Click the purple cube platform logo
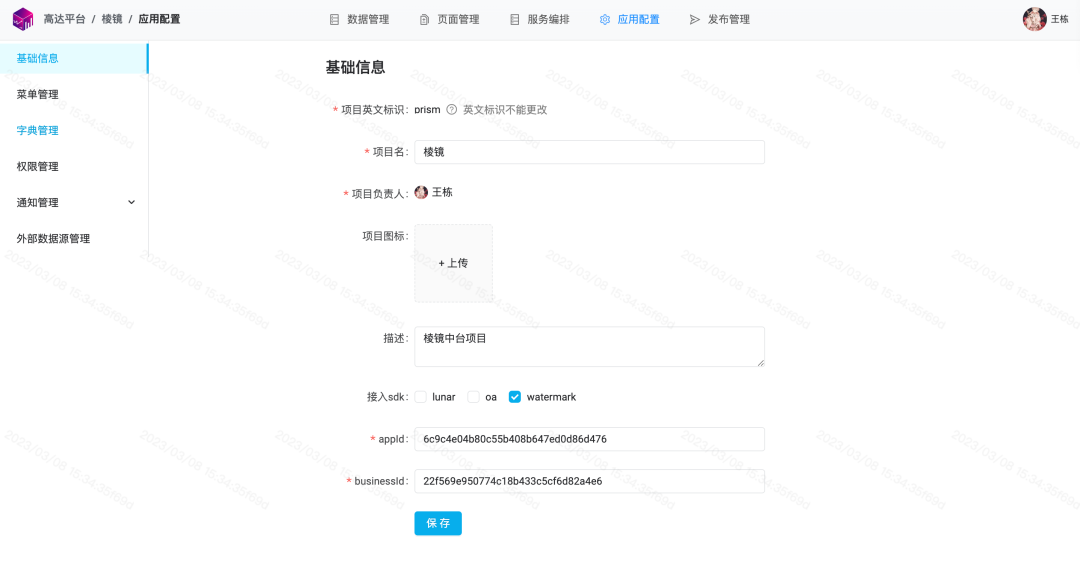Image resolution: width=1080 pixels, height=588 pixels. click(x=23, y=19)
